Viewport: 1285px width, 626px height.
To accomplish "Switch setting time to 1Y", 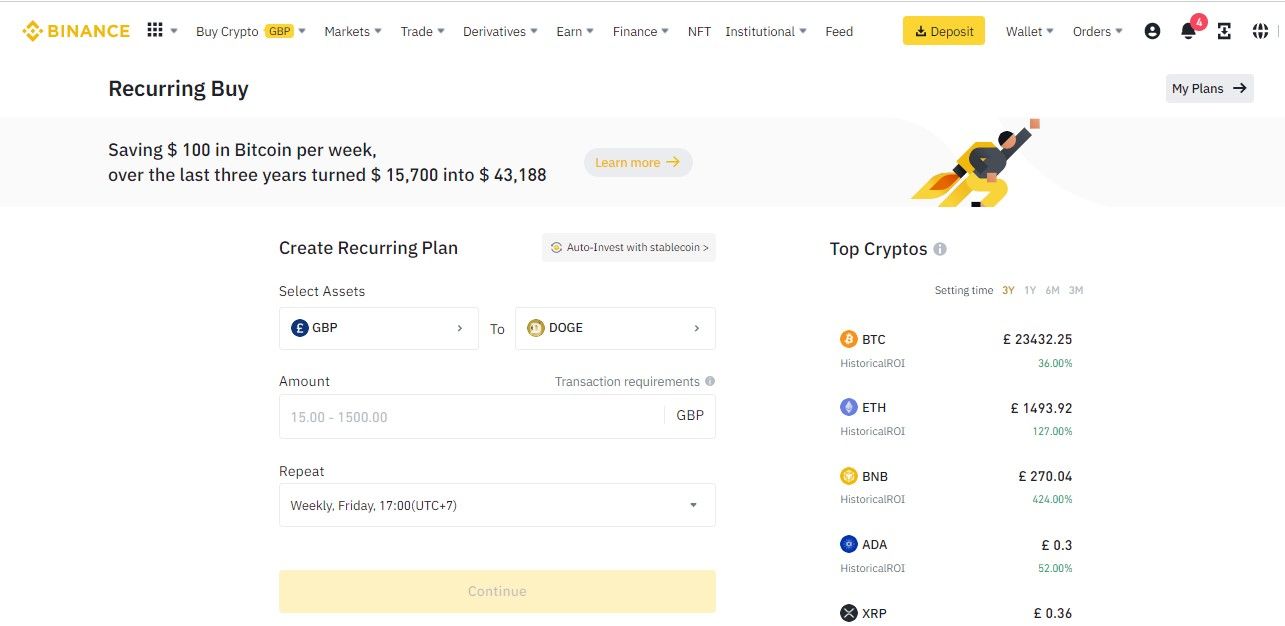I will pyautogui.click(x=1030, y=290).
